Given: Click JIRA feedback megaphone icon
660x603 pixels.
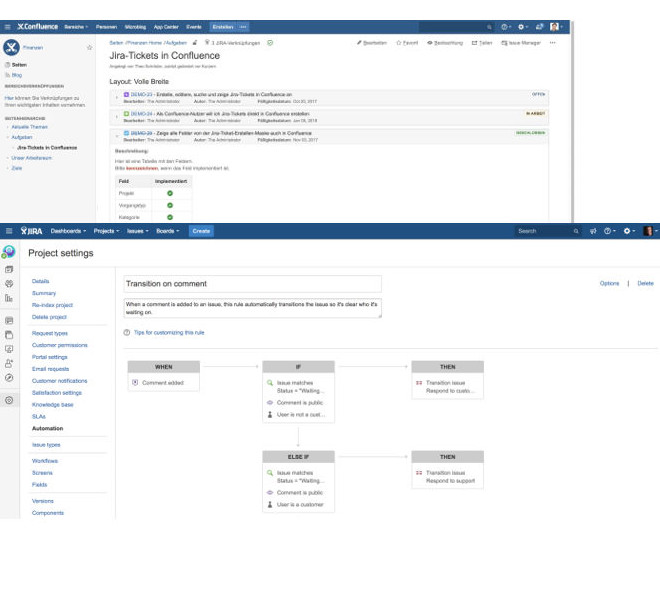Looking at the screenshot, I should pyautogui.click(x=593, y=231).
